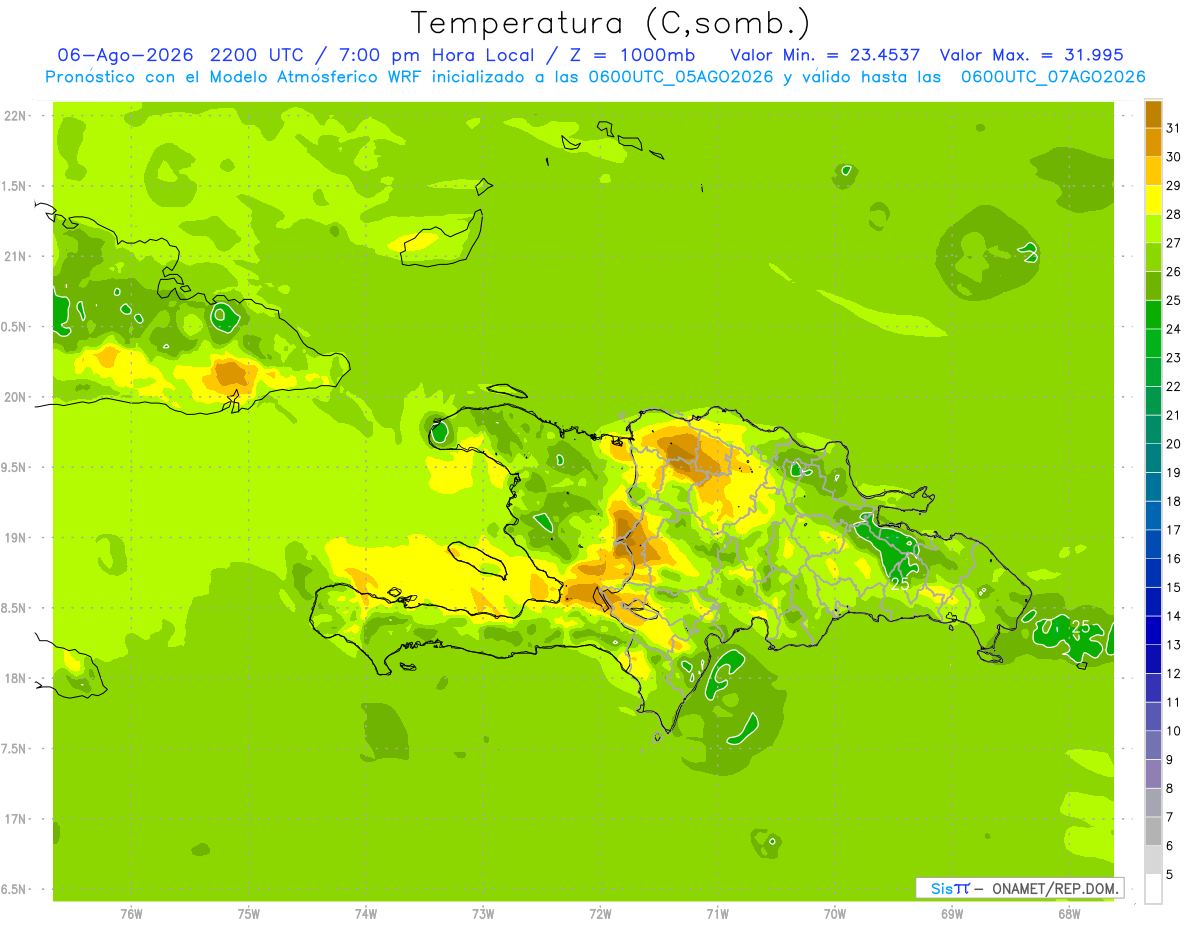The image size is (1200, 927).
Task: Click the "76W" longitude label
Action: click(131, 913)
